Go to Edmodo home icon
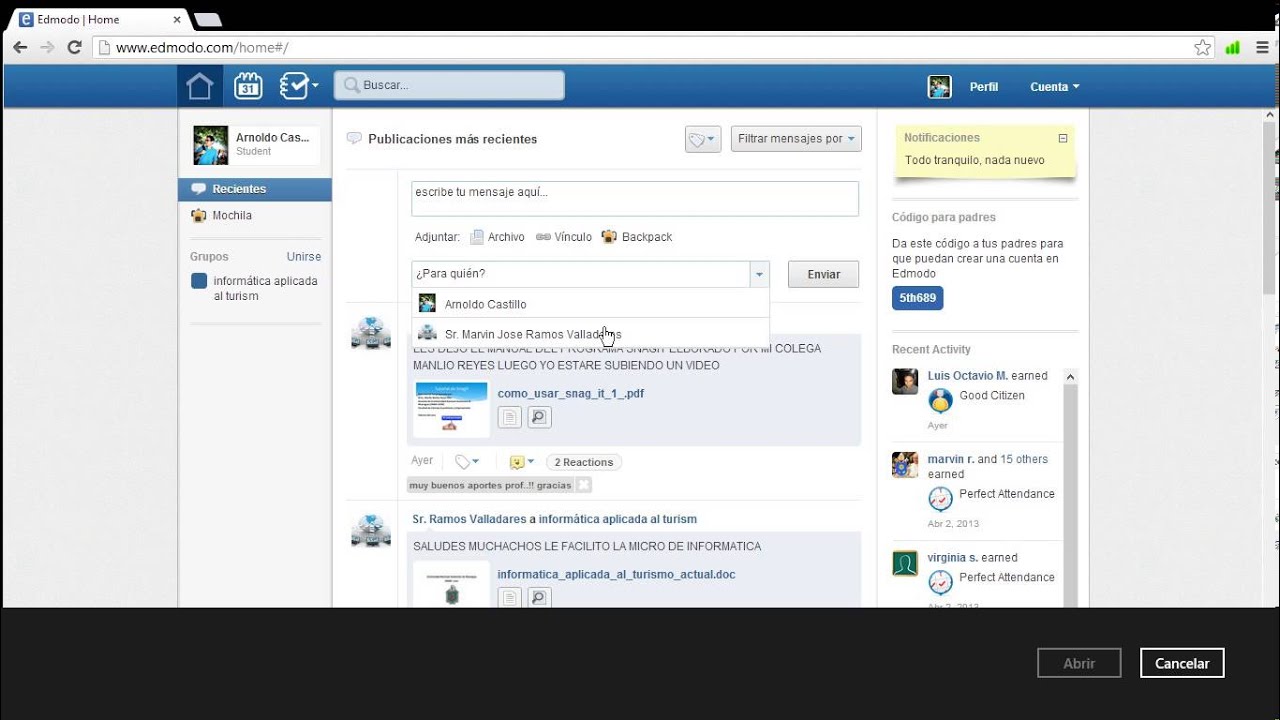Image resolution: width=1280 pixels, height=720 pixels. click(200, 86)
